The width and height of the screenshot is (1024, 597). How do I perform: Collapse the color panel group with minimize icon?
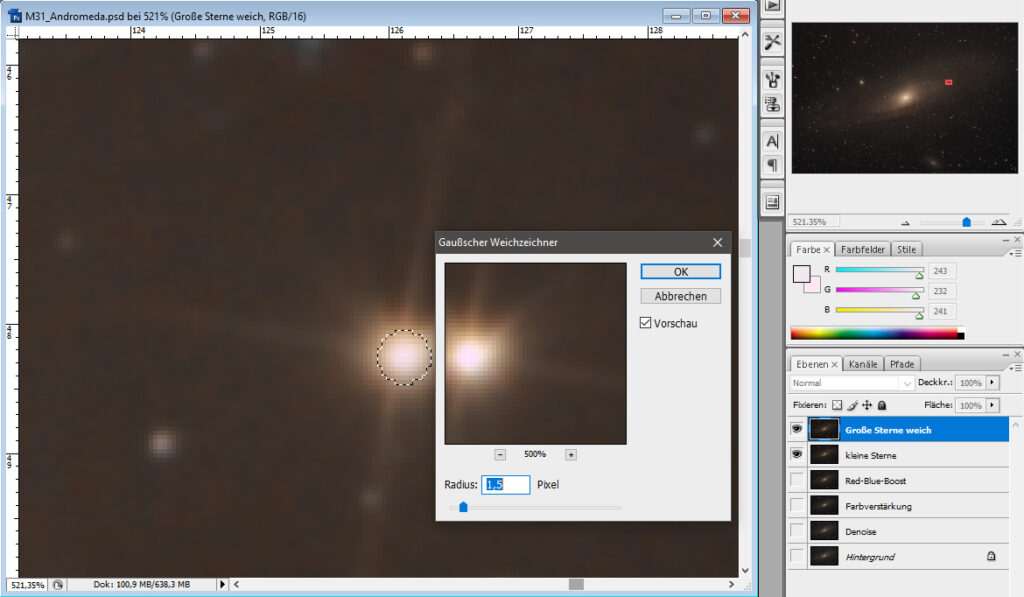tap(1006, 240)
